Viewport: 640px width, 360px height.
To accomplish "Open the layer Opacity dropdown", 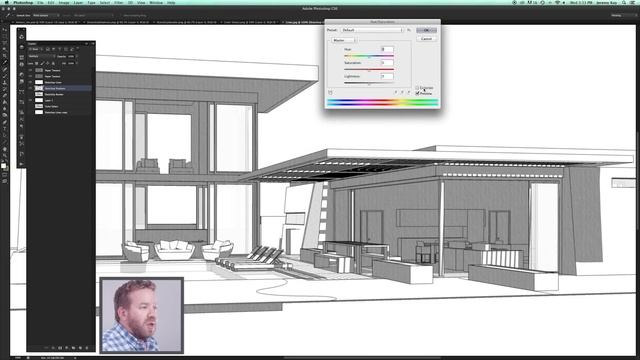I will click(77, 56).
